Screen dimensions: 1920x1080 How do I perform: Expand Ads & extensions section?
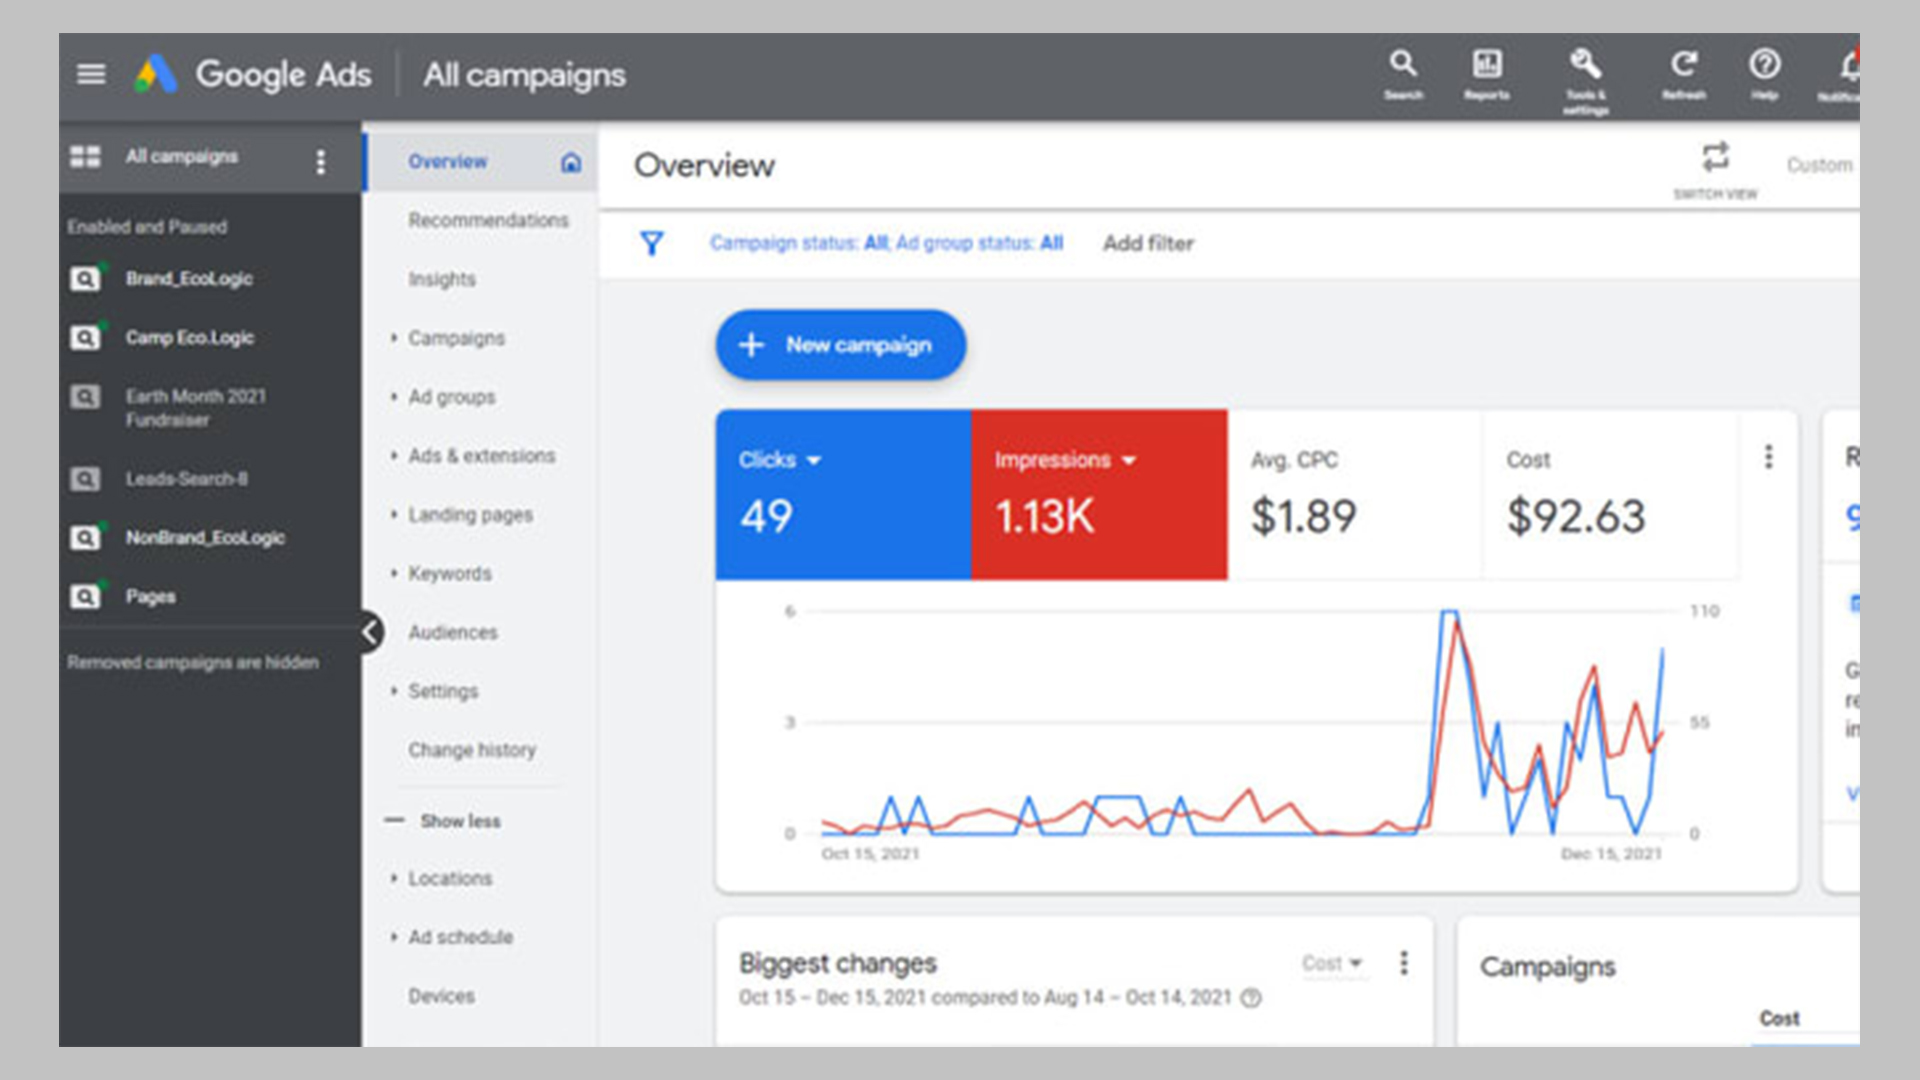[x=394, y=456]
